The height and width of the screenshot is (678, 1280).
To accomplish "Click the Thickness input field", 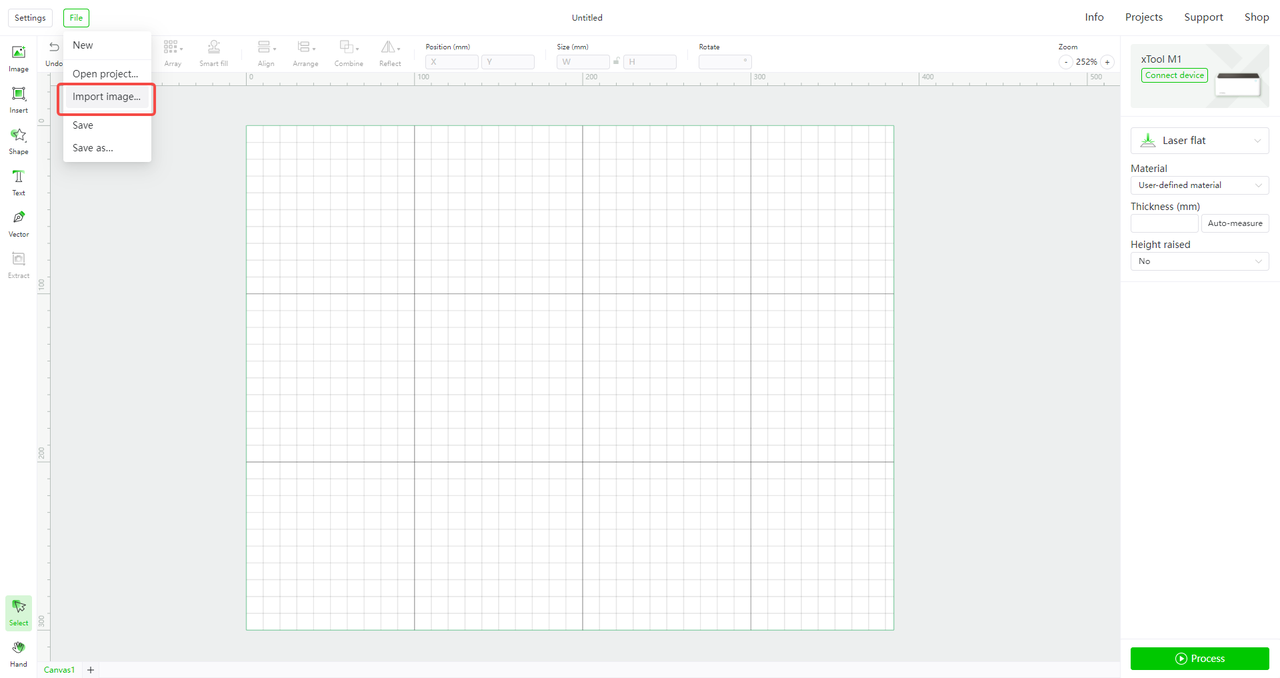I will click(1164, 223).
